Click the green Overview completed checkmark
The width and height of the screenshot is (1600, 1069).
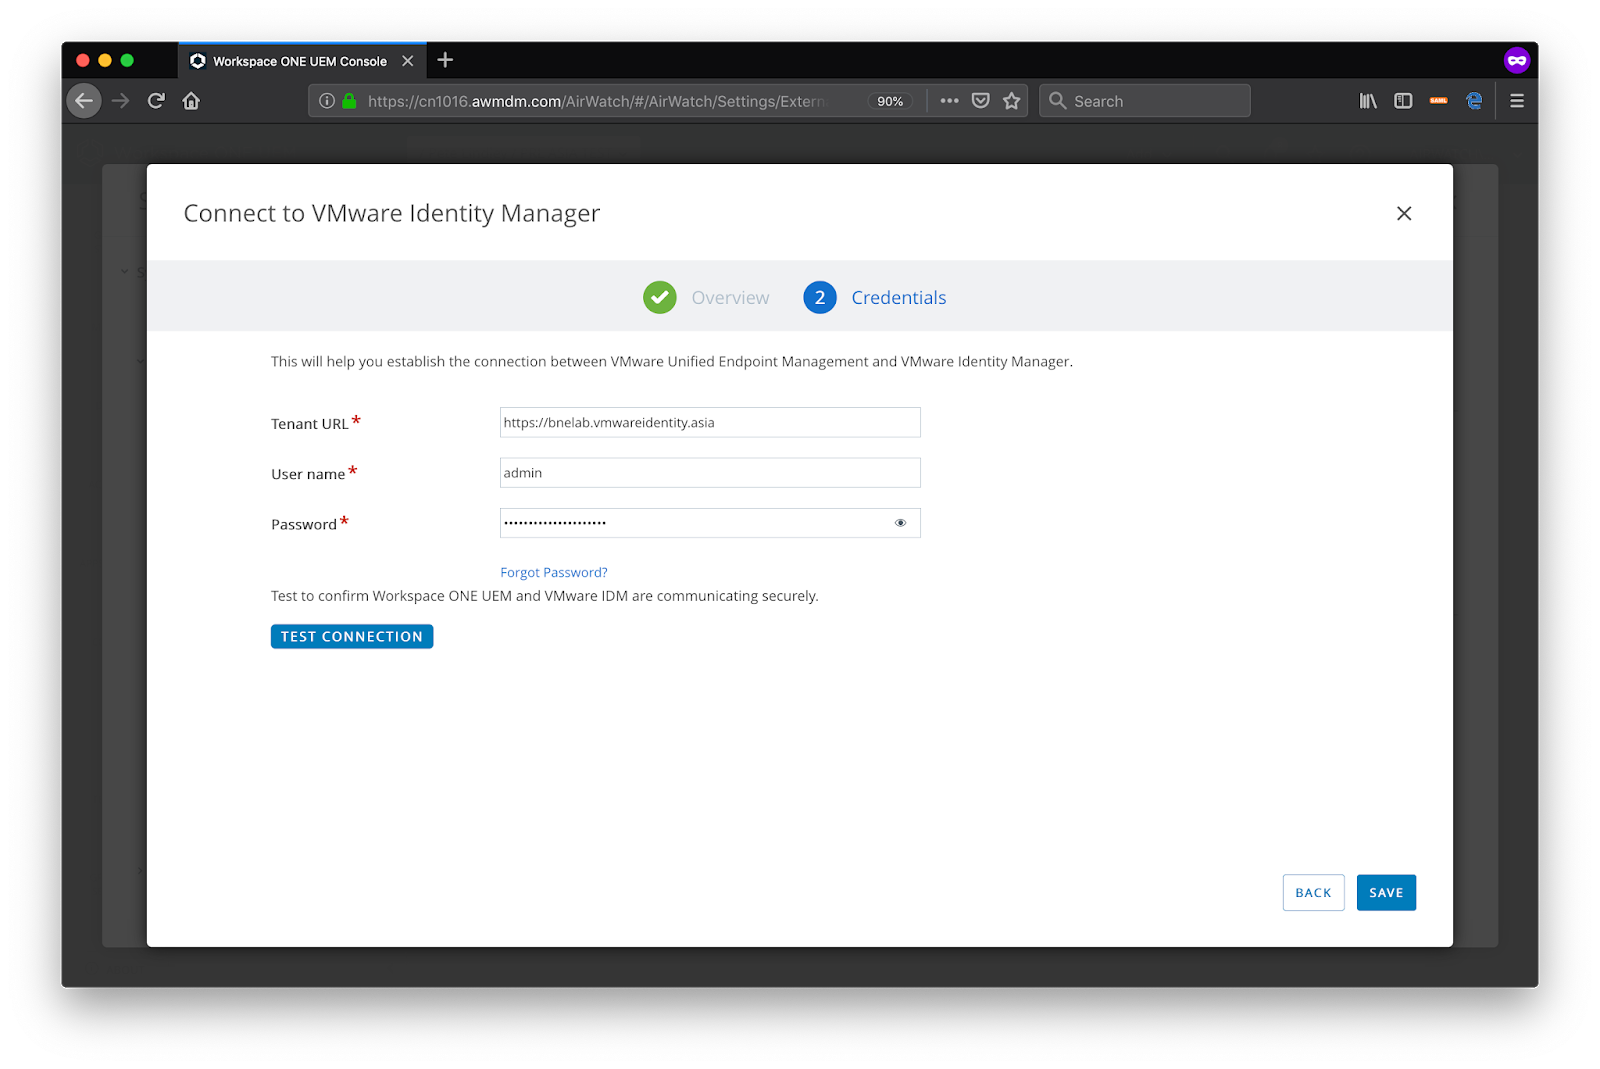click(x=660, y=297)
